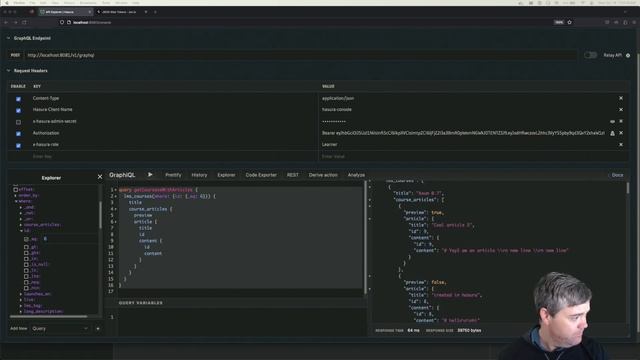Viewport: 640px width, 360px height.
Task: Toggle Explorer from GraphiQL toolbar
Action: tap(226, 175)
